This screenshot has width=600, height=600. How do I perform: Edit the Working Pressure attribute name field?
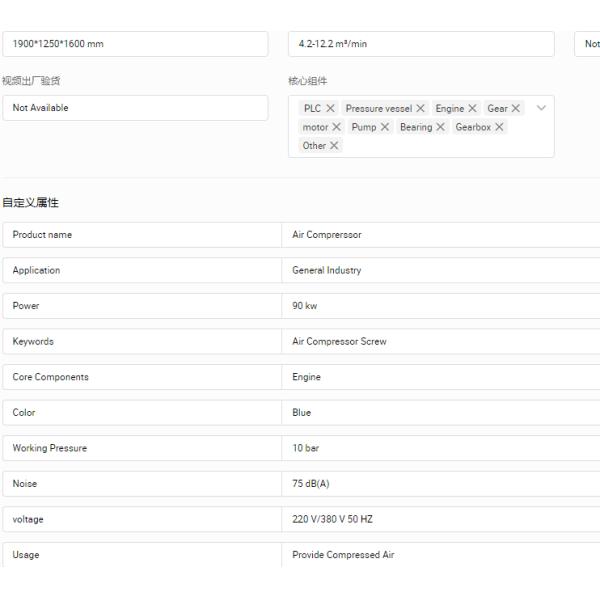141,448
